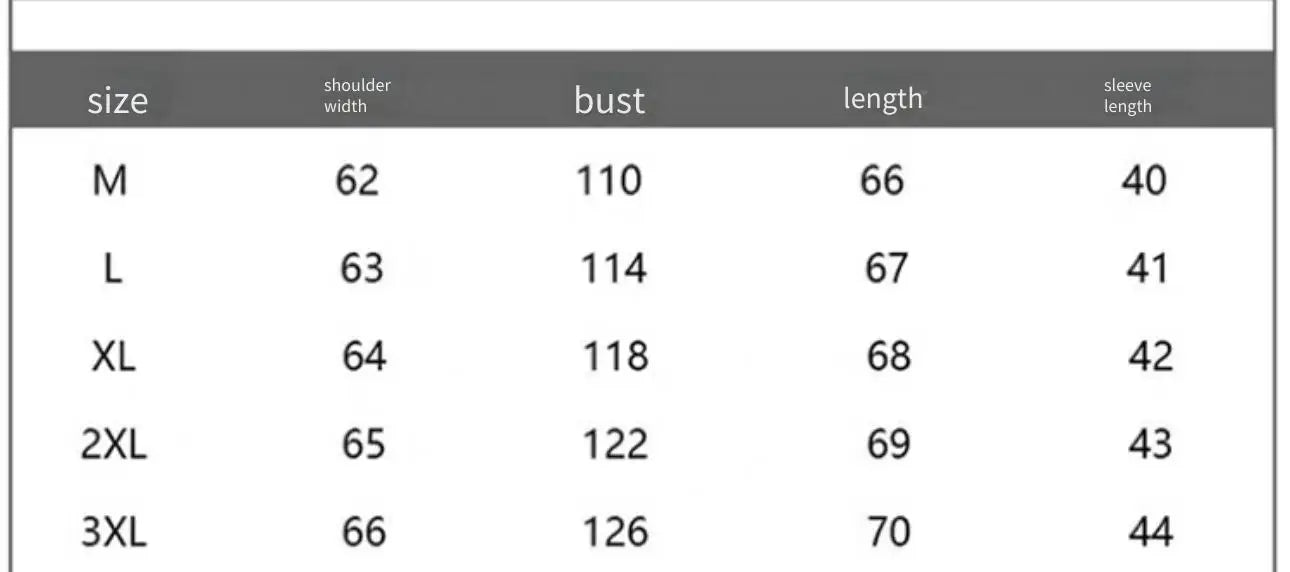1290x572 pixels.
Task: Click the 2XL size row label
Action: [x=113, y=443]
